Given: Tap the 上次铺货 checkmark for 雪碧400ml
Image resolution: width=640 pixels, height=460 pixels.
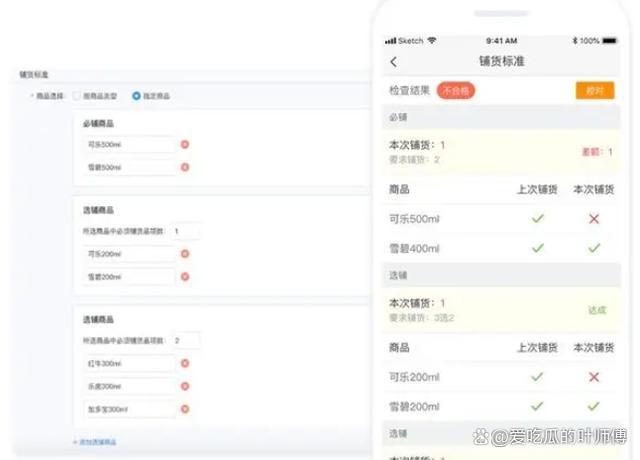Looking at the screenshot, I should click(538, 248).
